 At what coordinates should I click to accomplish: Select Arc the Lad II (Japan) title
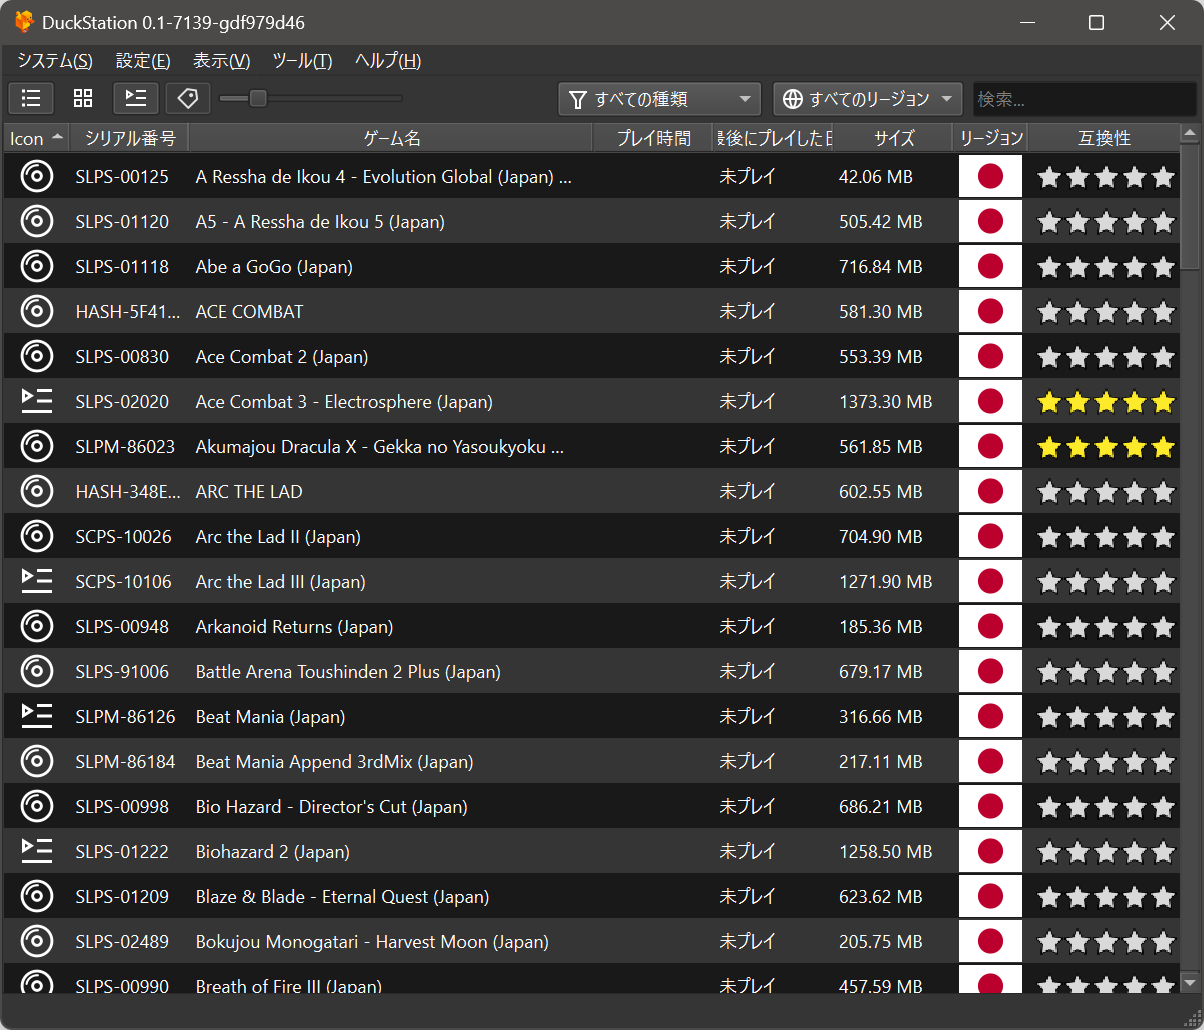[x=278, y=537]
